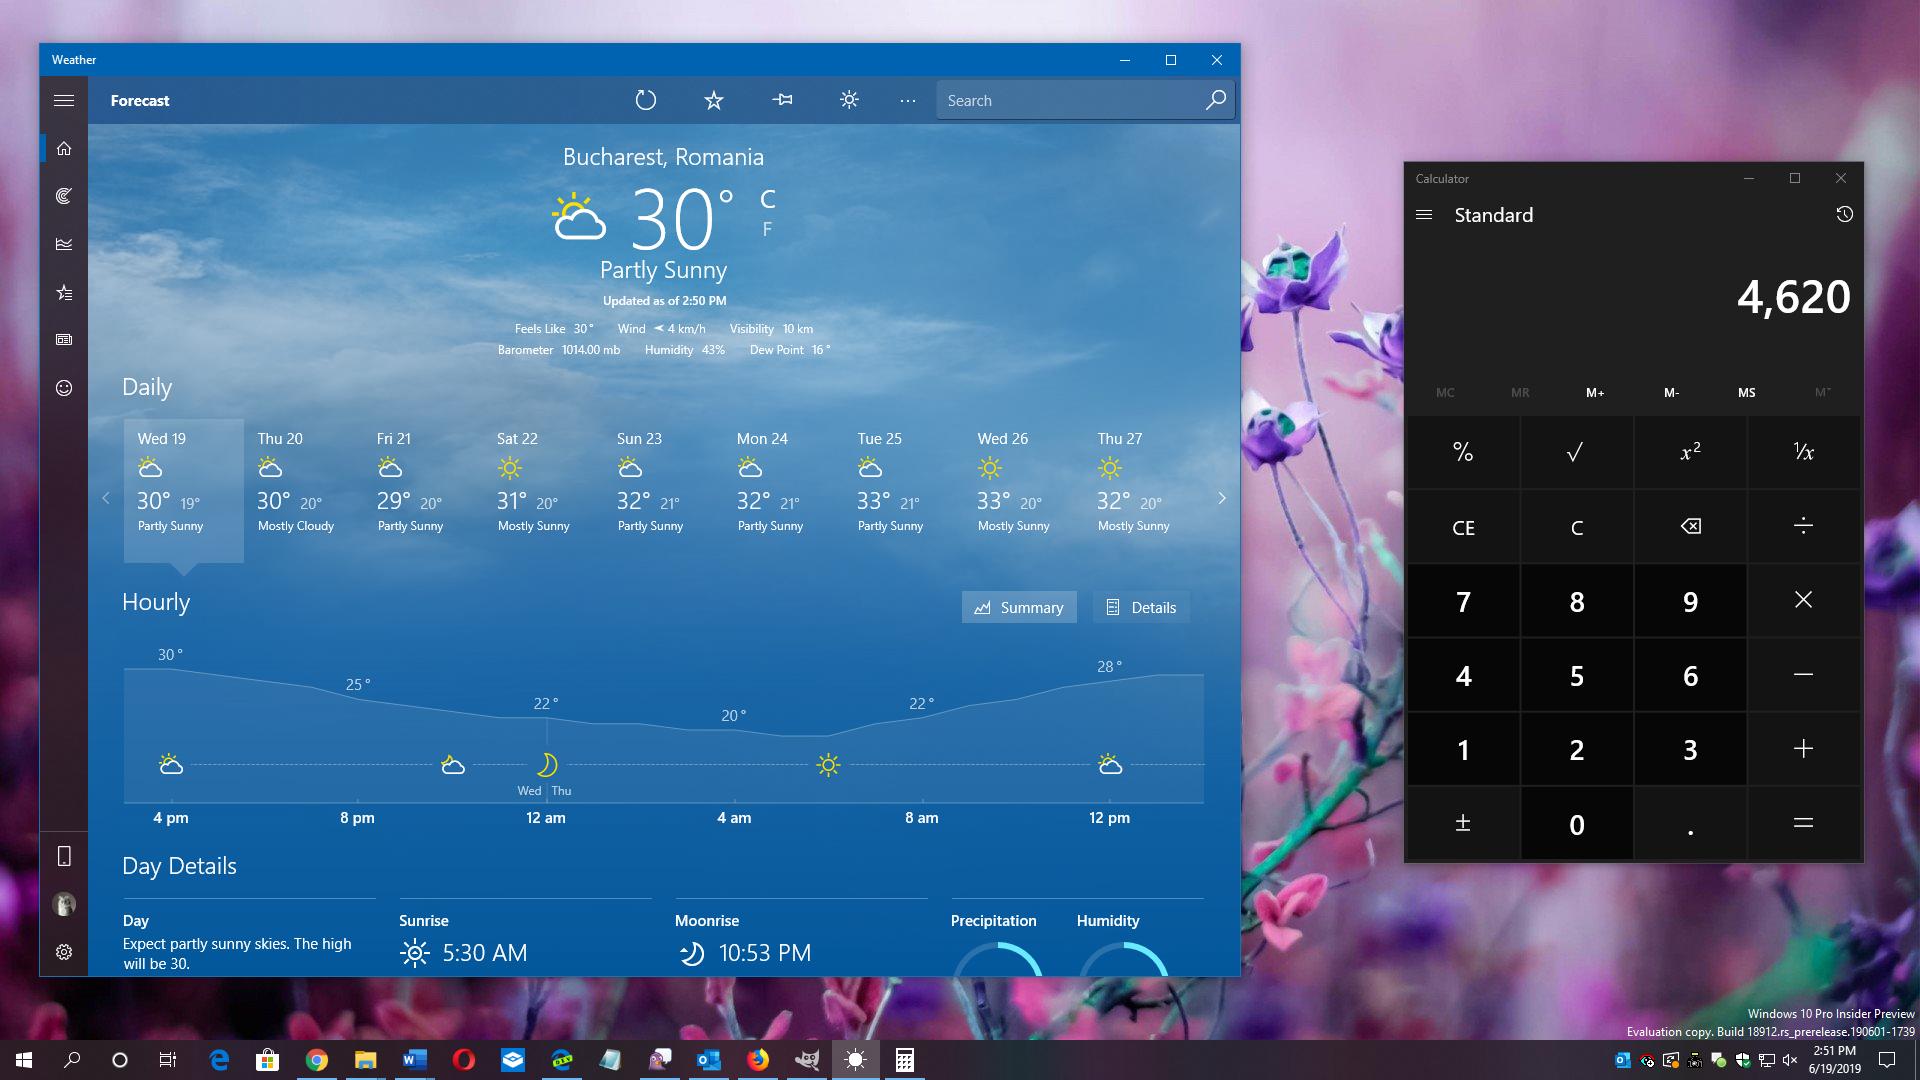Screen dimensions: 1920x1080
Task: Open Chrome from the taskbar
Action: 316,1060
